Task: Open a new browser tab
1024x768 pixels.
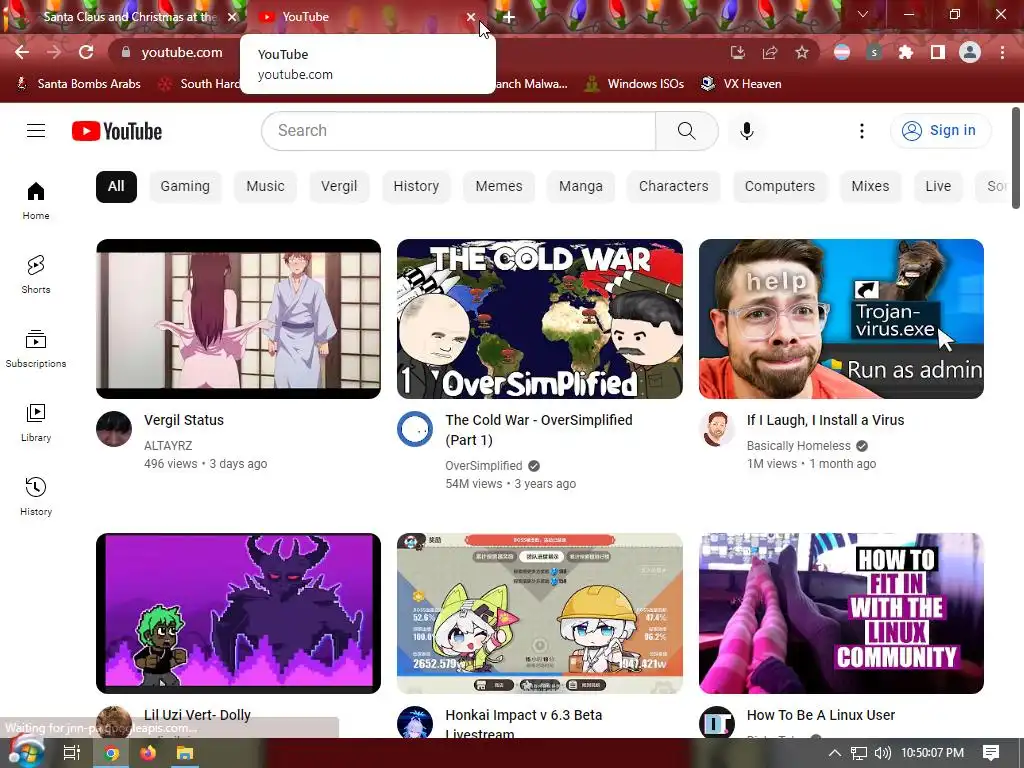Action: pos(509,18)
